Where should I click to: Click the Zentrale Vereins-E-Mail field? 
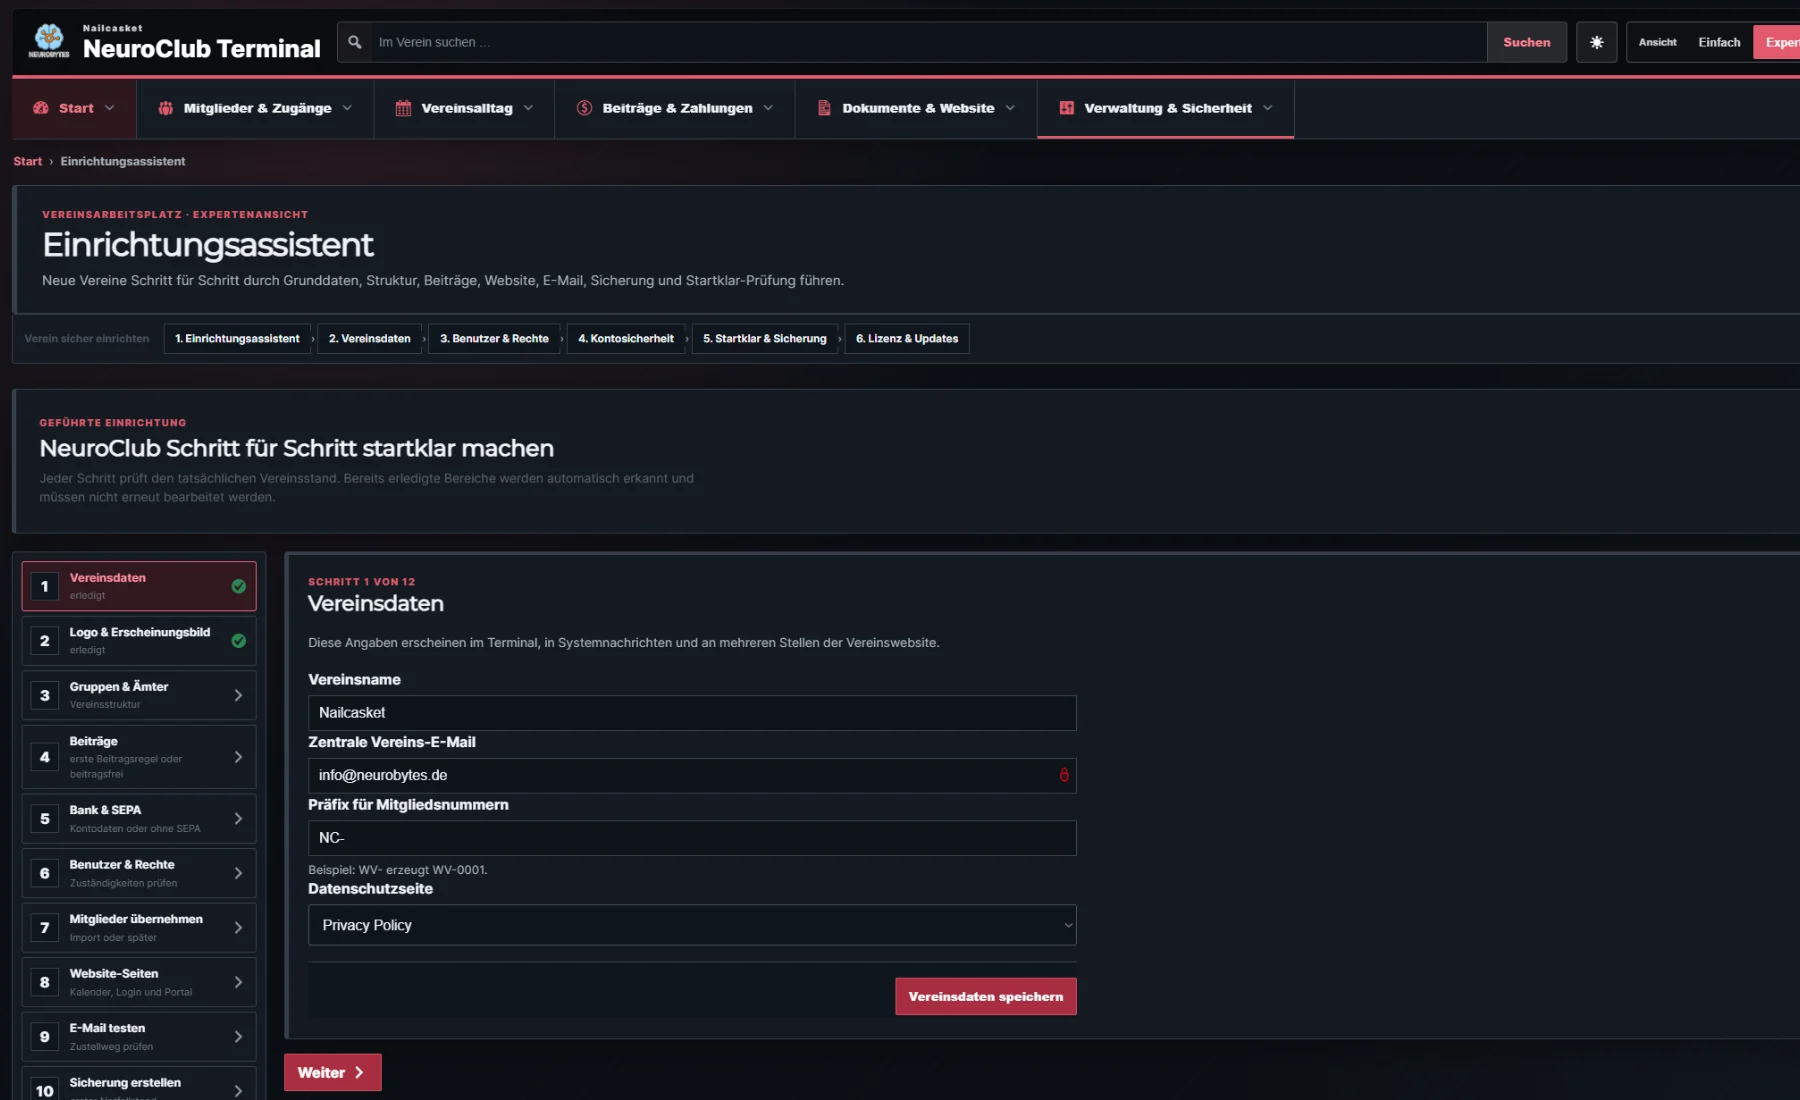(692, 775)
